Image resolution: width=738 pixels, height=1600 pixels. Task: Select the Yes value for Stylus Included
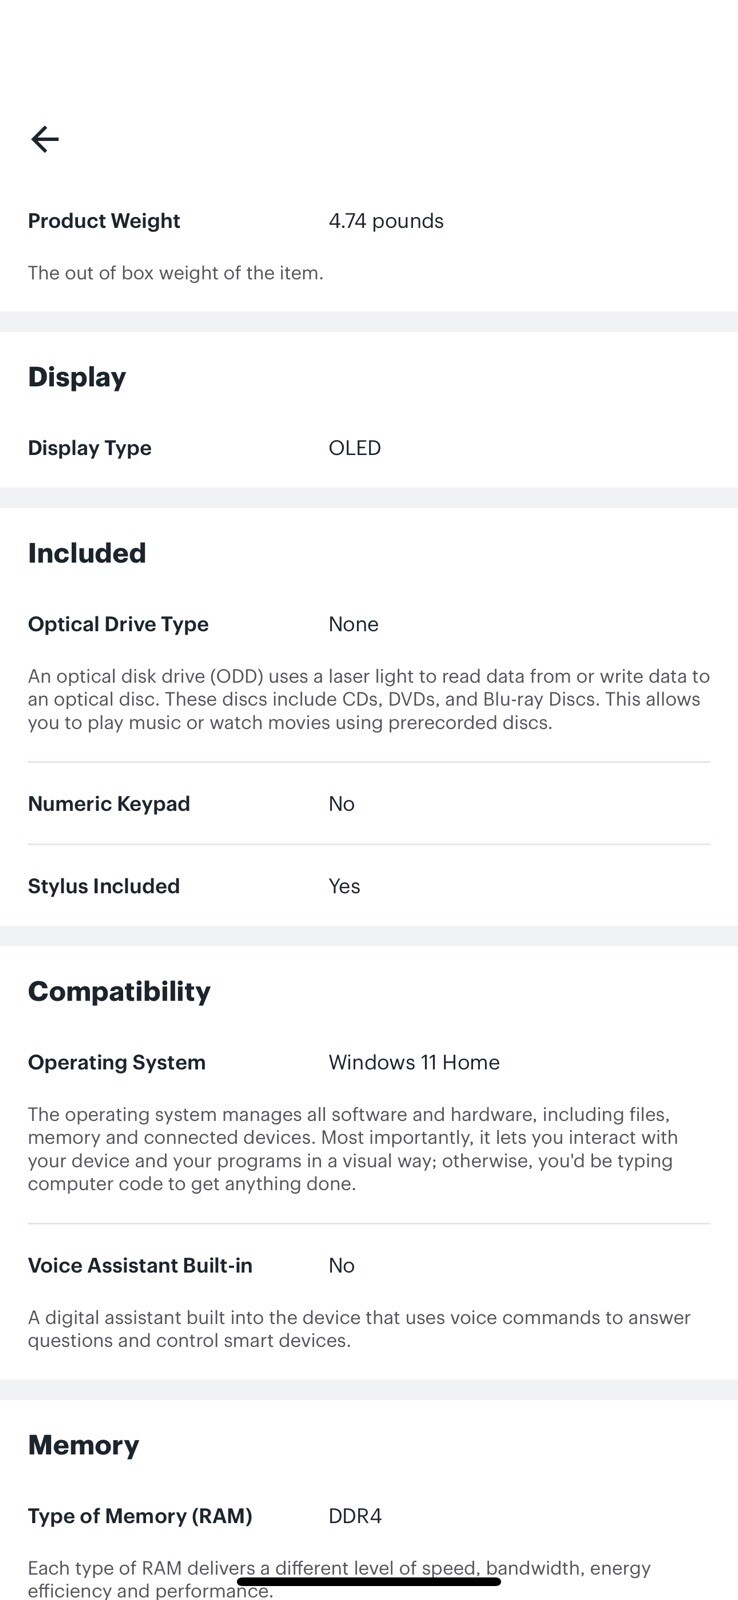click(344, 886)
